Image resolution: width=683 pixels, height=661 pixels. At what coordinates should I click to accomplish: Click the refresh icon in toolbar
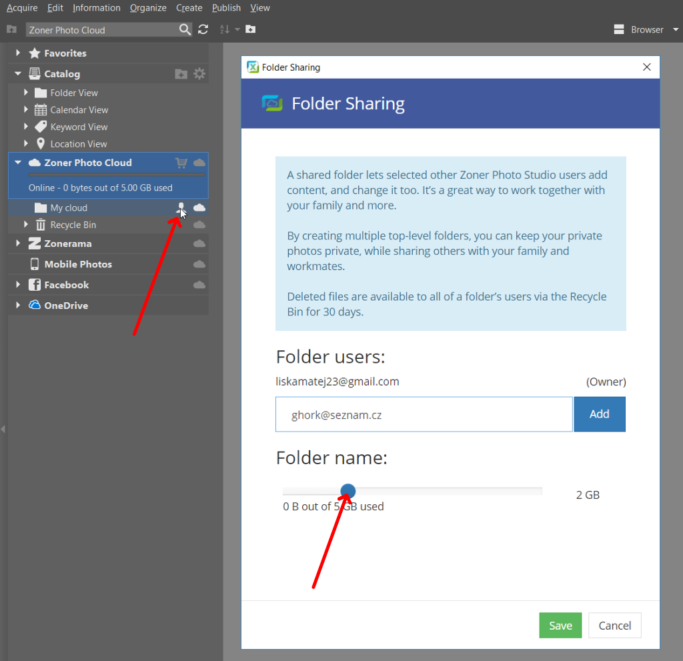point(203,29)
